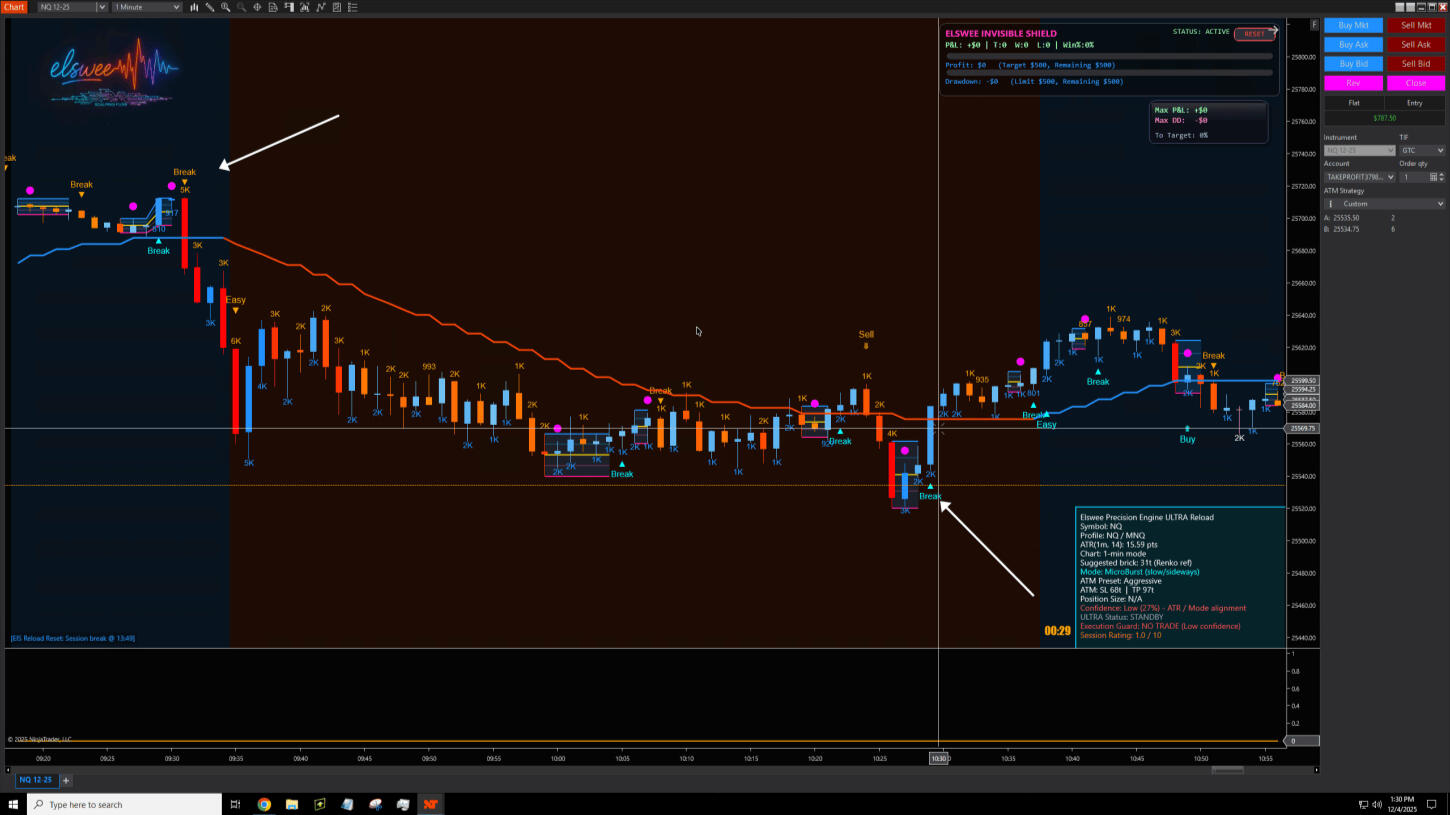
Task: Select the Drawing Tools pencil icon
Action: pos(209,7)
